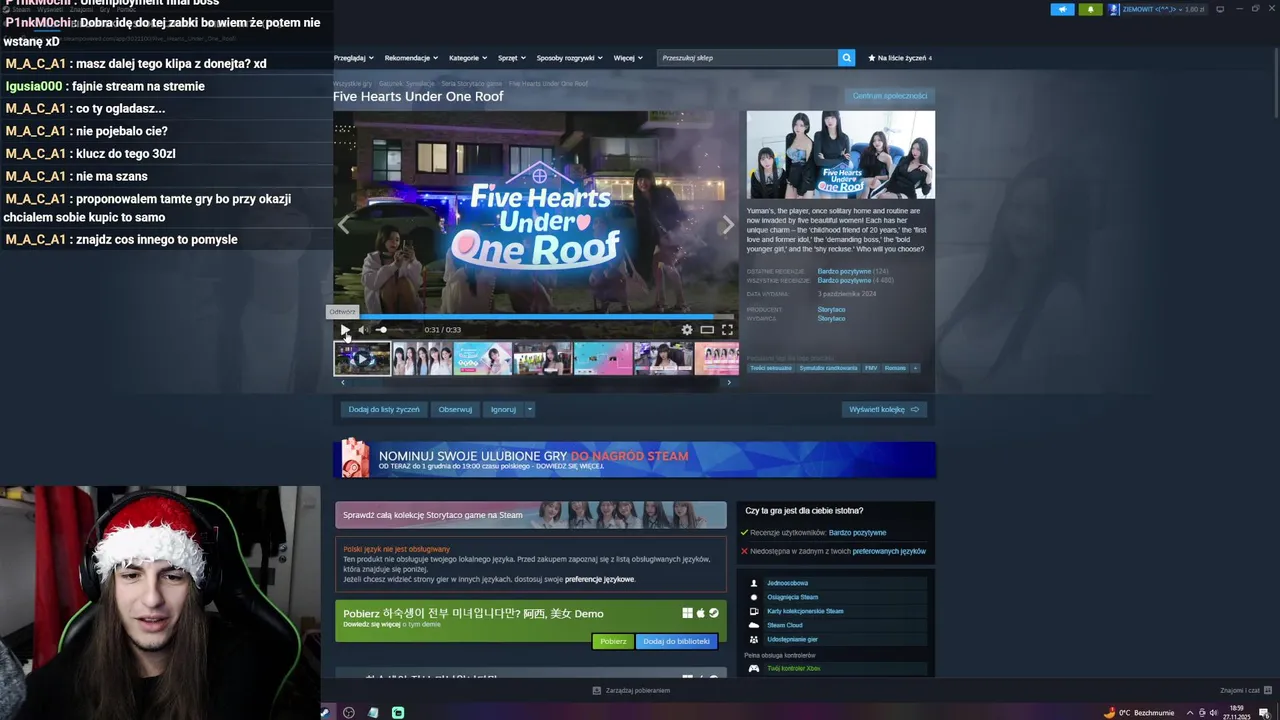The image size is (1280, 720).
Task: Select the four girls screenshot thumbnail
Action: coord(422,358)
